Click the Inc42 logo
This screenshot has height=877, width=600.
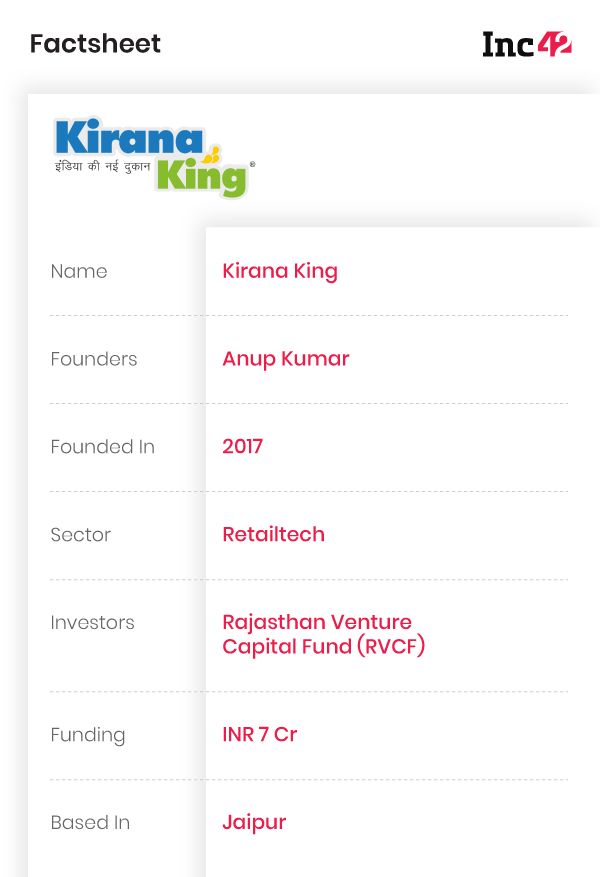527,44
